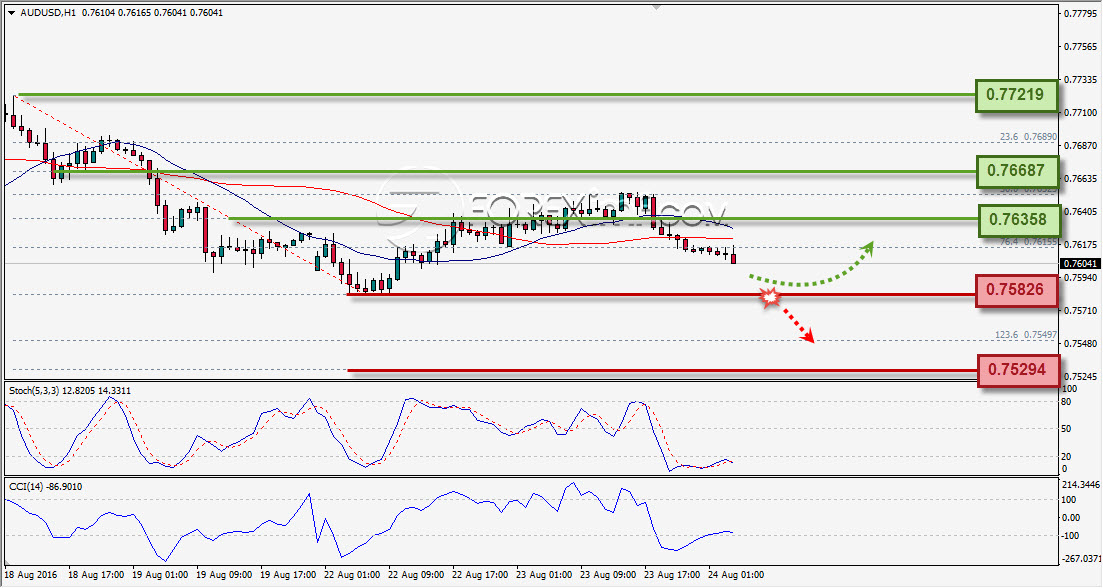This screenshot has width=1103, height=588.
Task: Click time axis label 23 Aug 01:00
Action: (x=544, y=575)
